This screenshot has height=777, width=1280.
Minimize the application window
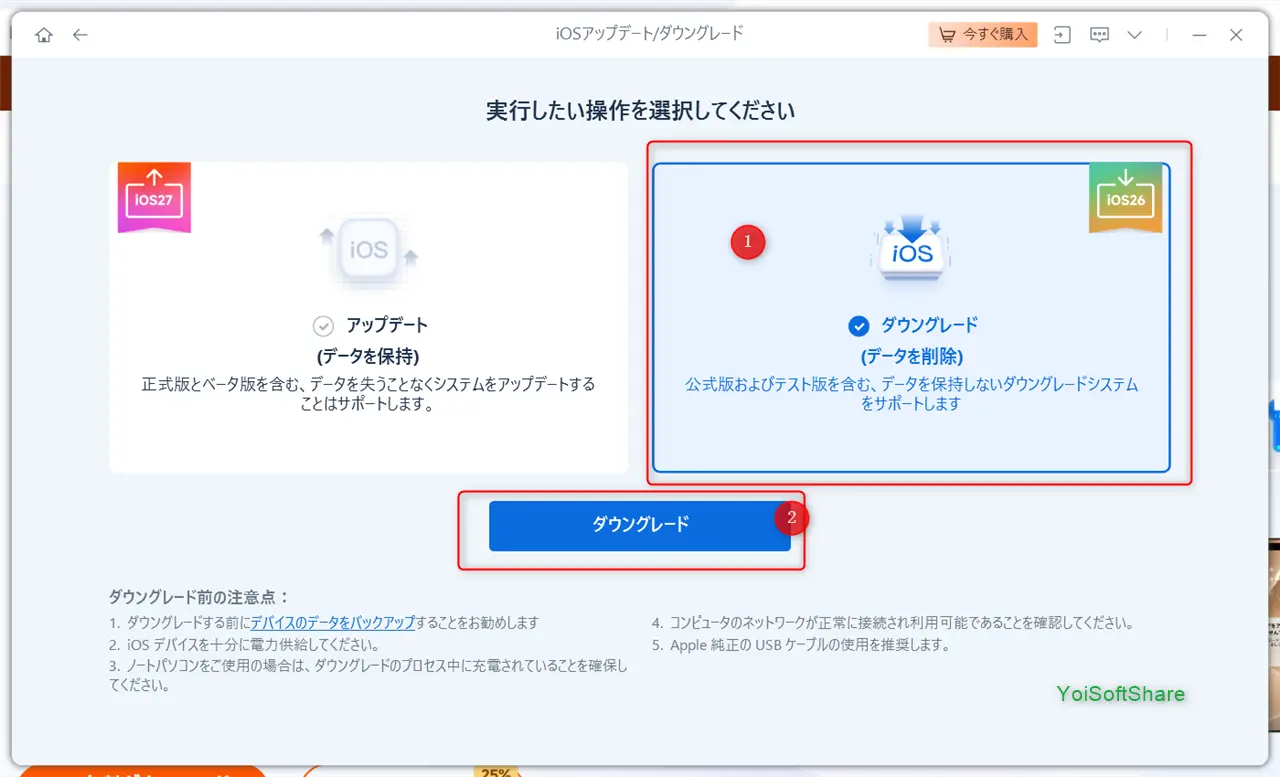coord(1200,35)
